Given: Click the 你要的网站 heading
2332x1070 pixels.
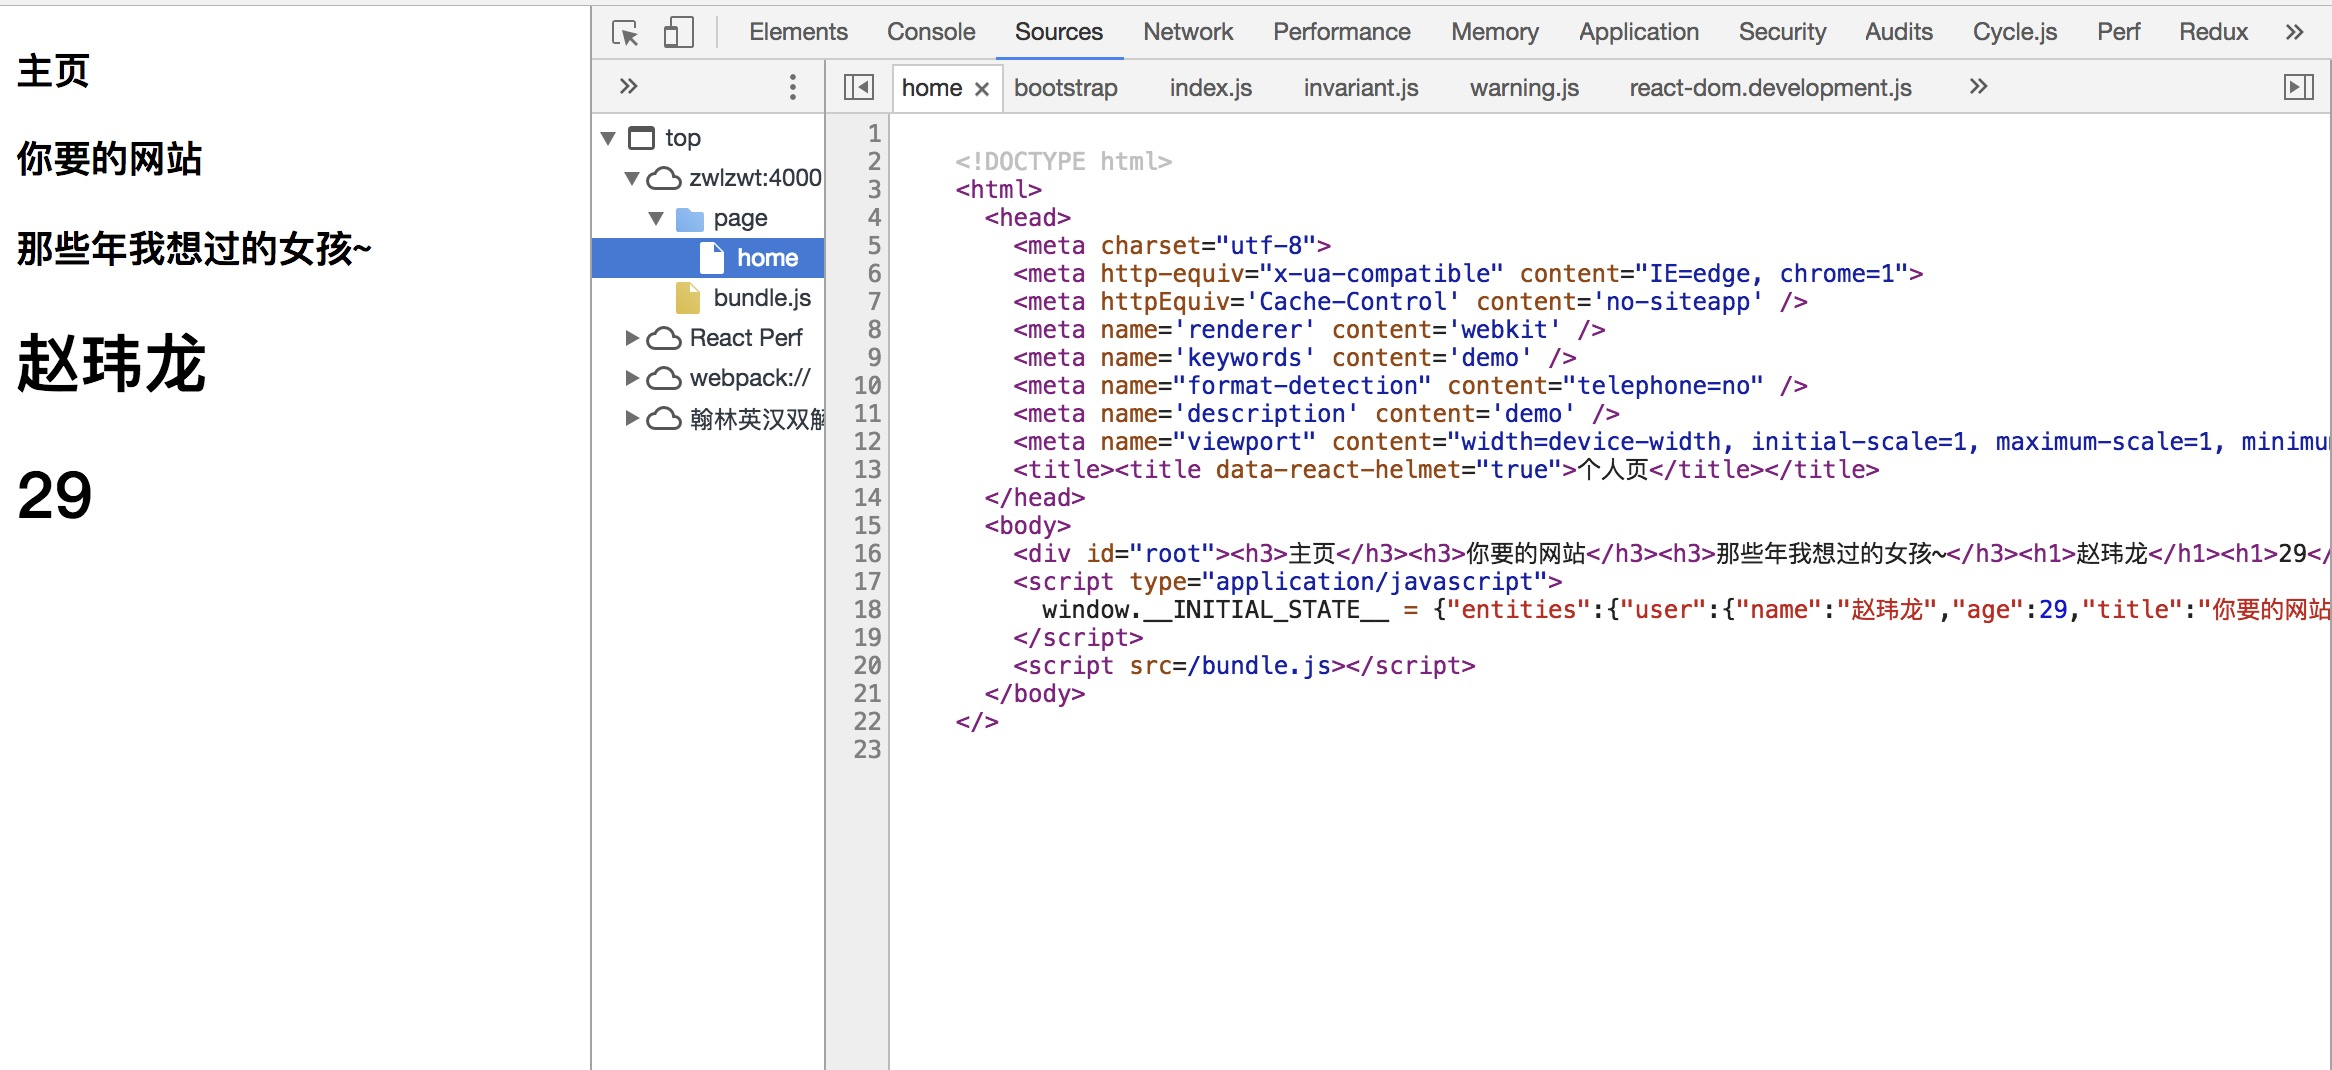Looking at the screenshot, I should 109,159.
